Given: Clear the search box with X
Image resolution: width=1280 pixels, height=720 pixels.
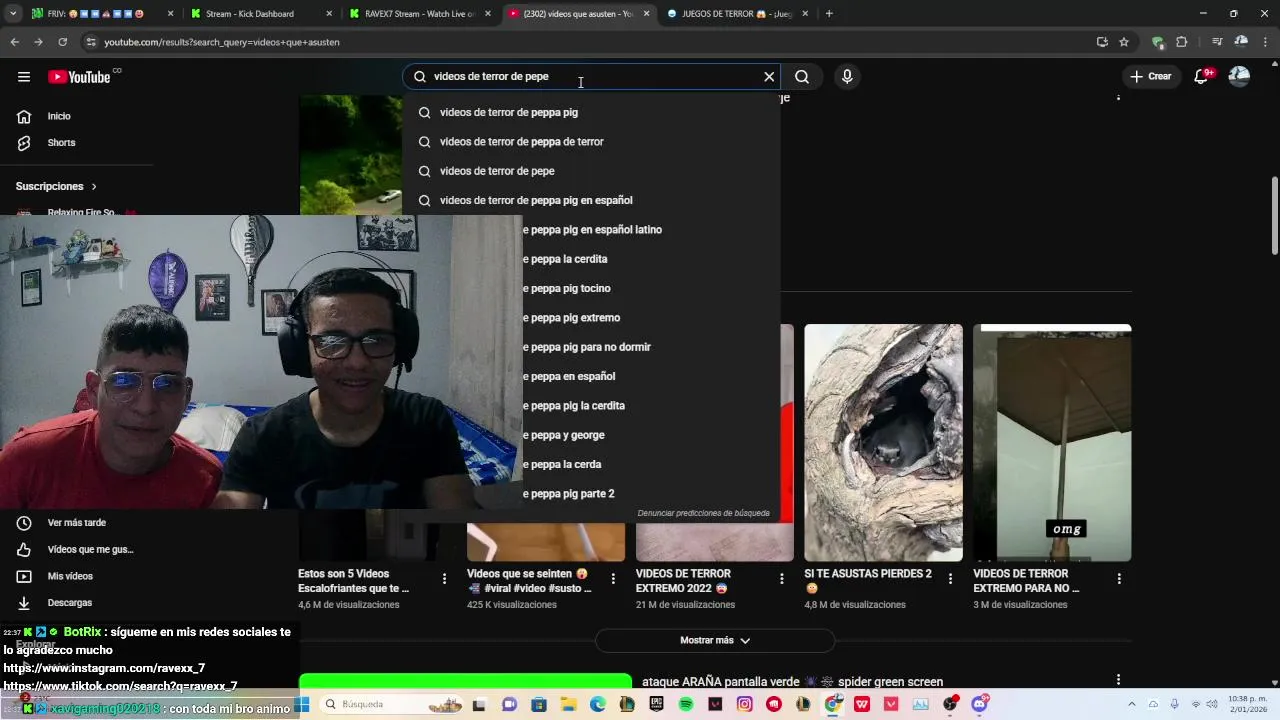Looking at the screenshot, I should pos(769,77).
